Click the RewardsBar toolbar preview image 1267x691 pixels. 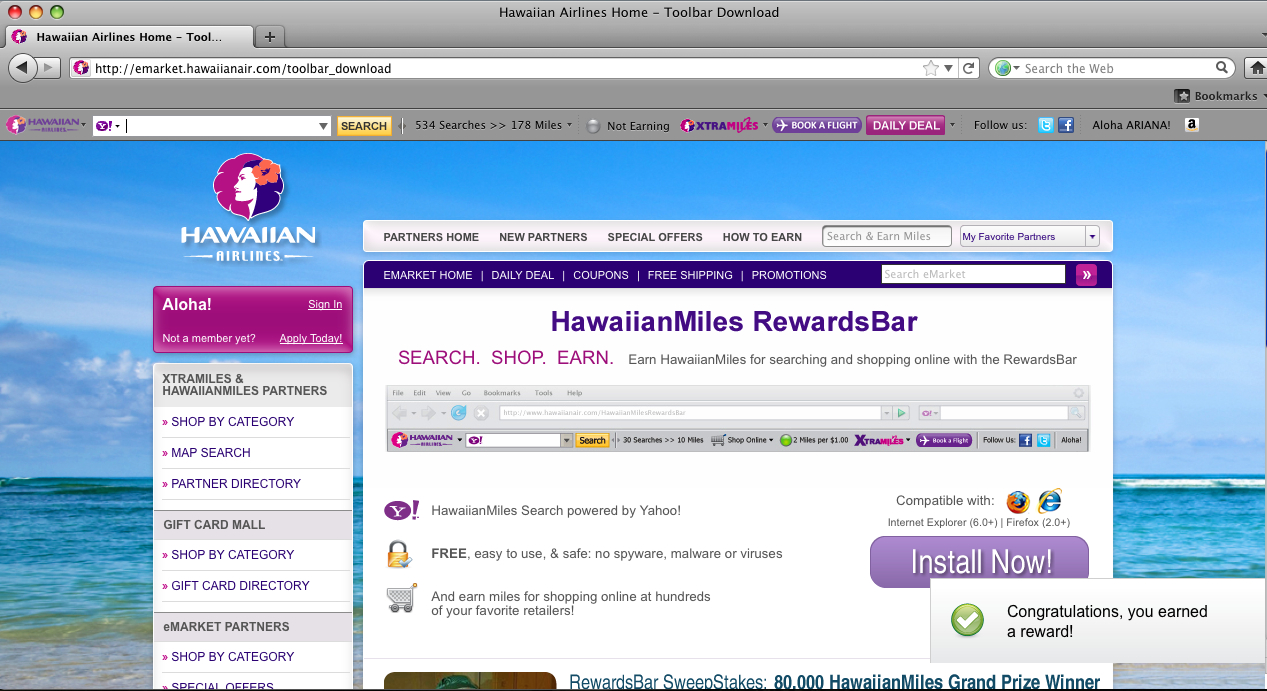(738, 418)
